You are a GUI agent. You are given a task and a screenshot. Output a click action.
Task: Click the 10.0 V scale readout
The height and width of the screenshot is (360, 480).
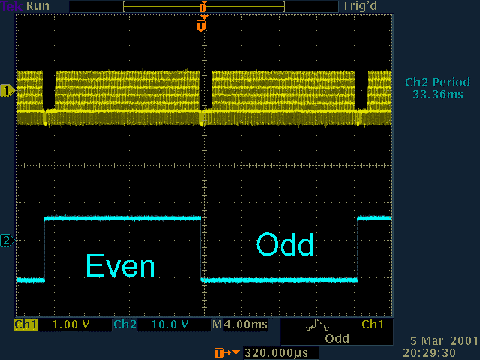pos(170,324)
